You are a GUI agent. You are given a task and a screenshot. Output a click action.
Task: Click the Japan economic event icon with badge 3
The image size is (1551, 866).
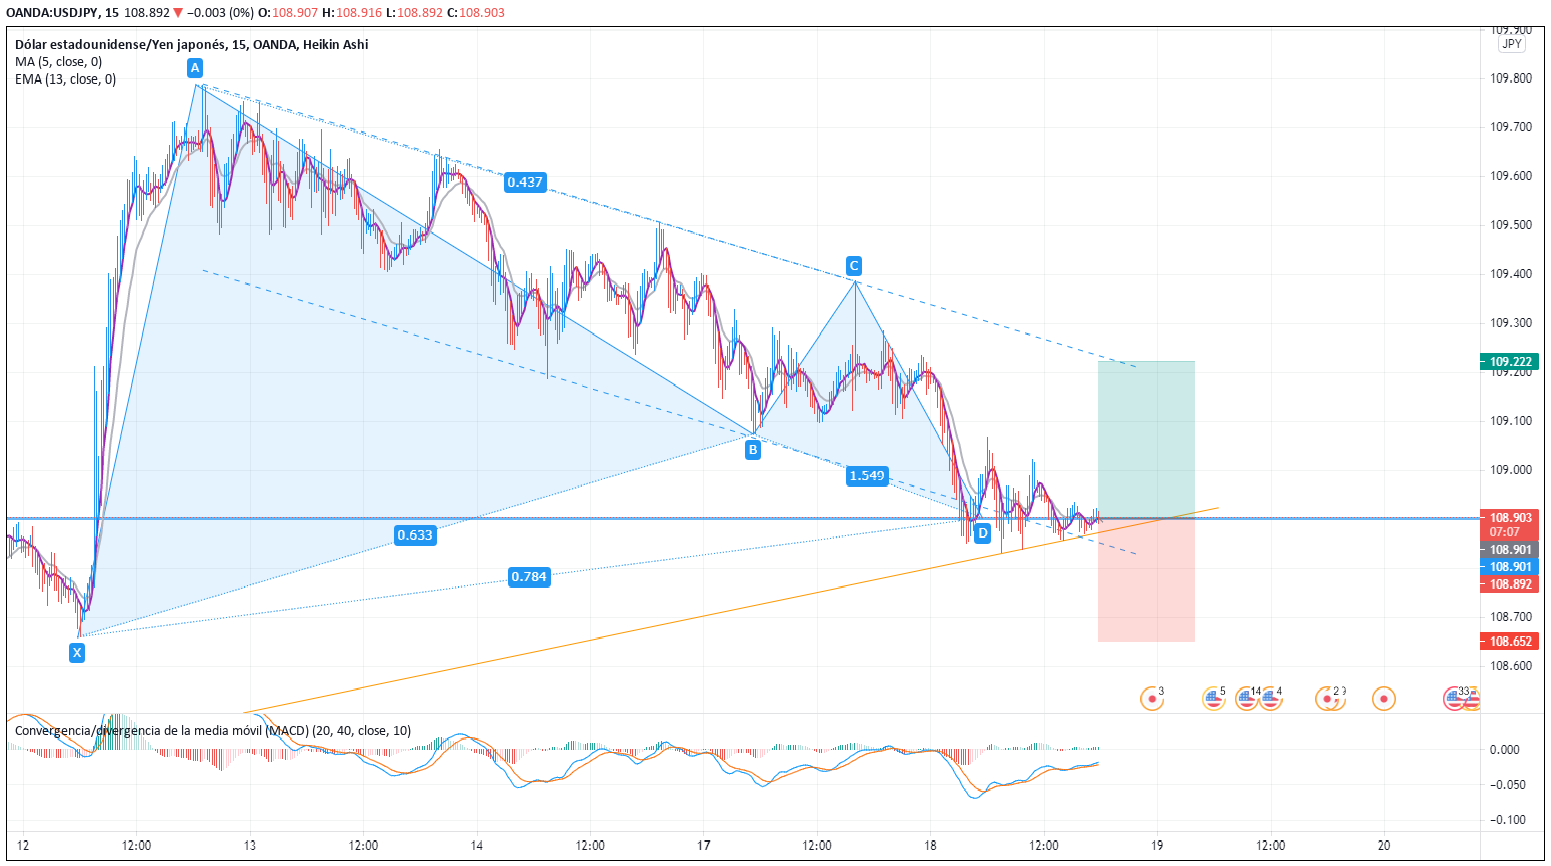click(1152, 699)
